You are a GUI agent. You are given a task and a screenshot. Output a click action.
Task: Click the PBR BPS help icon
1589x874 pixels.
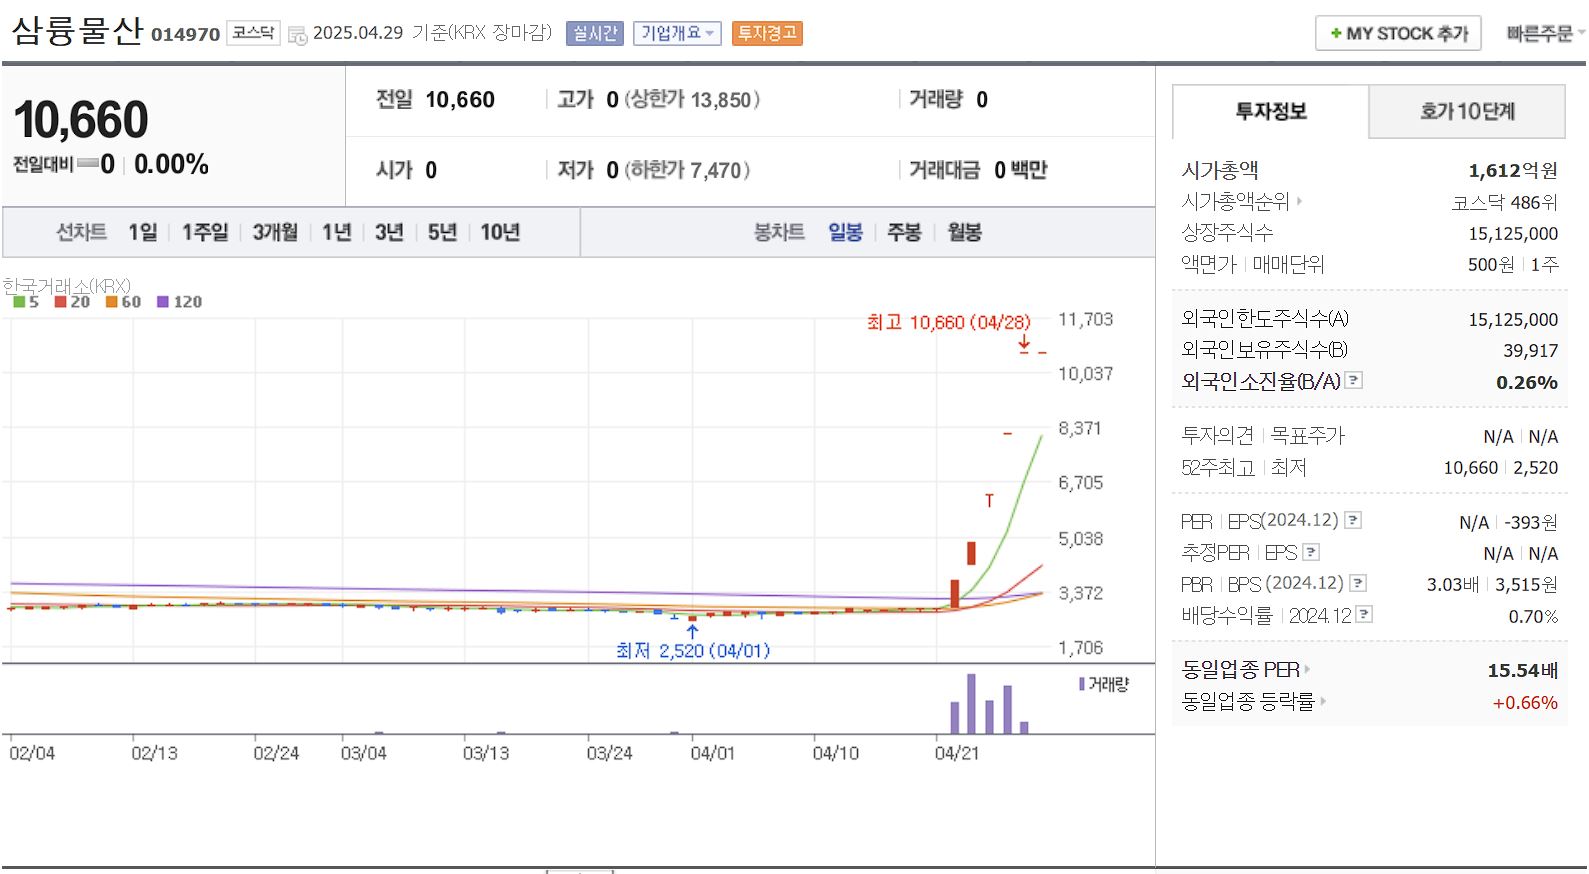(x=1358, y=583)
